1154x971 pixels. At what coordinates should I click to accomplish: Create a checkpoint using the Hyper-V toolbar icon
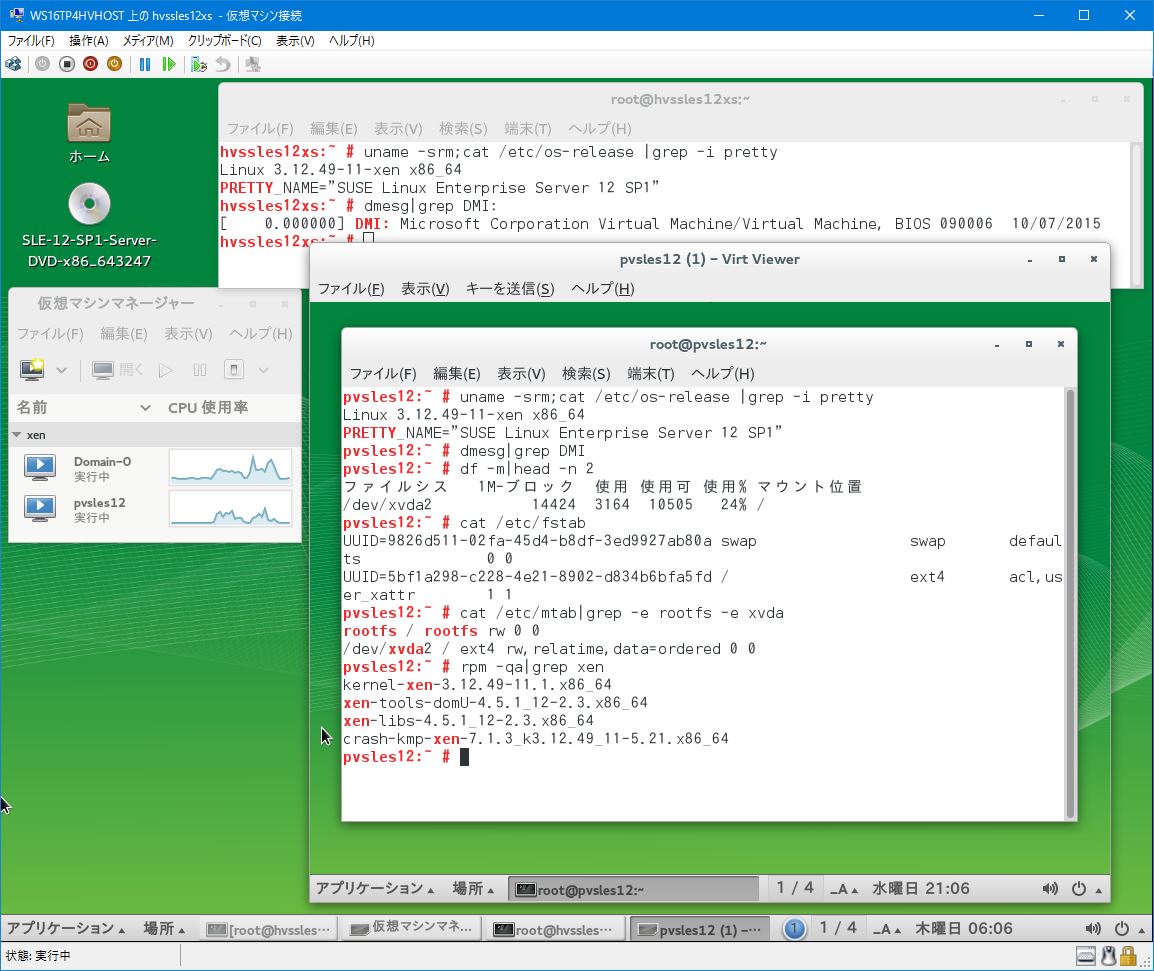pyautogui.click(x=199, y=64)
